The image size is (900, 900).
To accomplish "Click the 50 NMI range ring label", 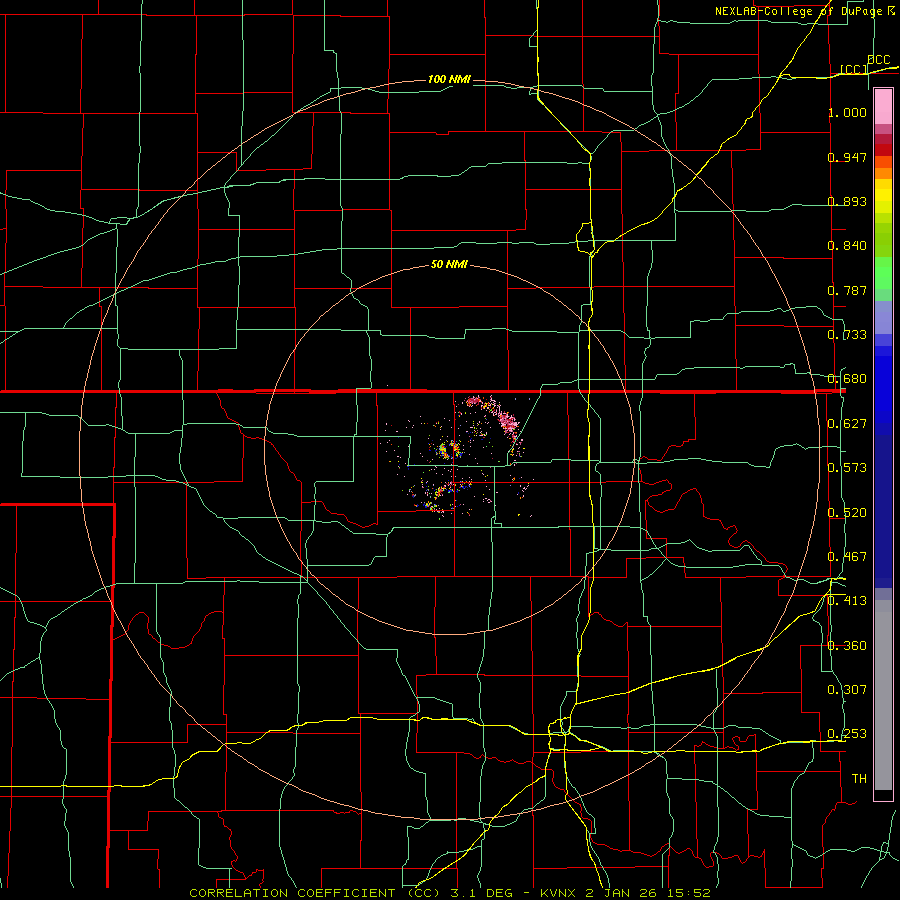I will (x=449, y=265).
